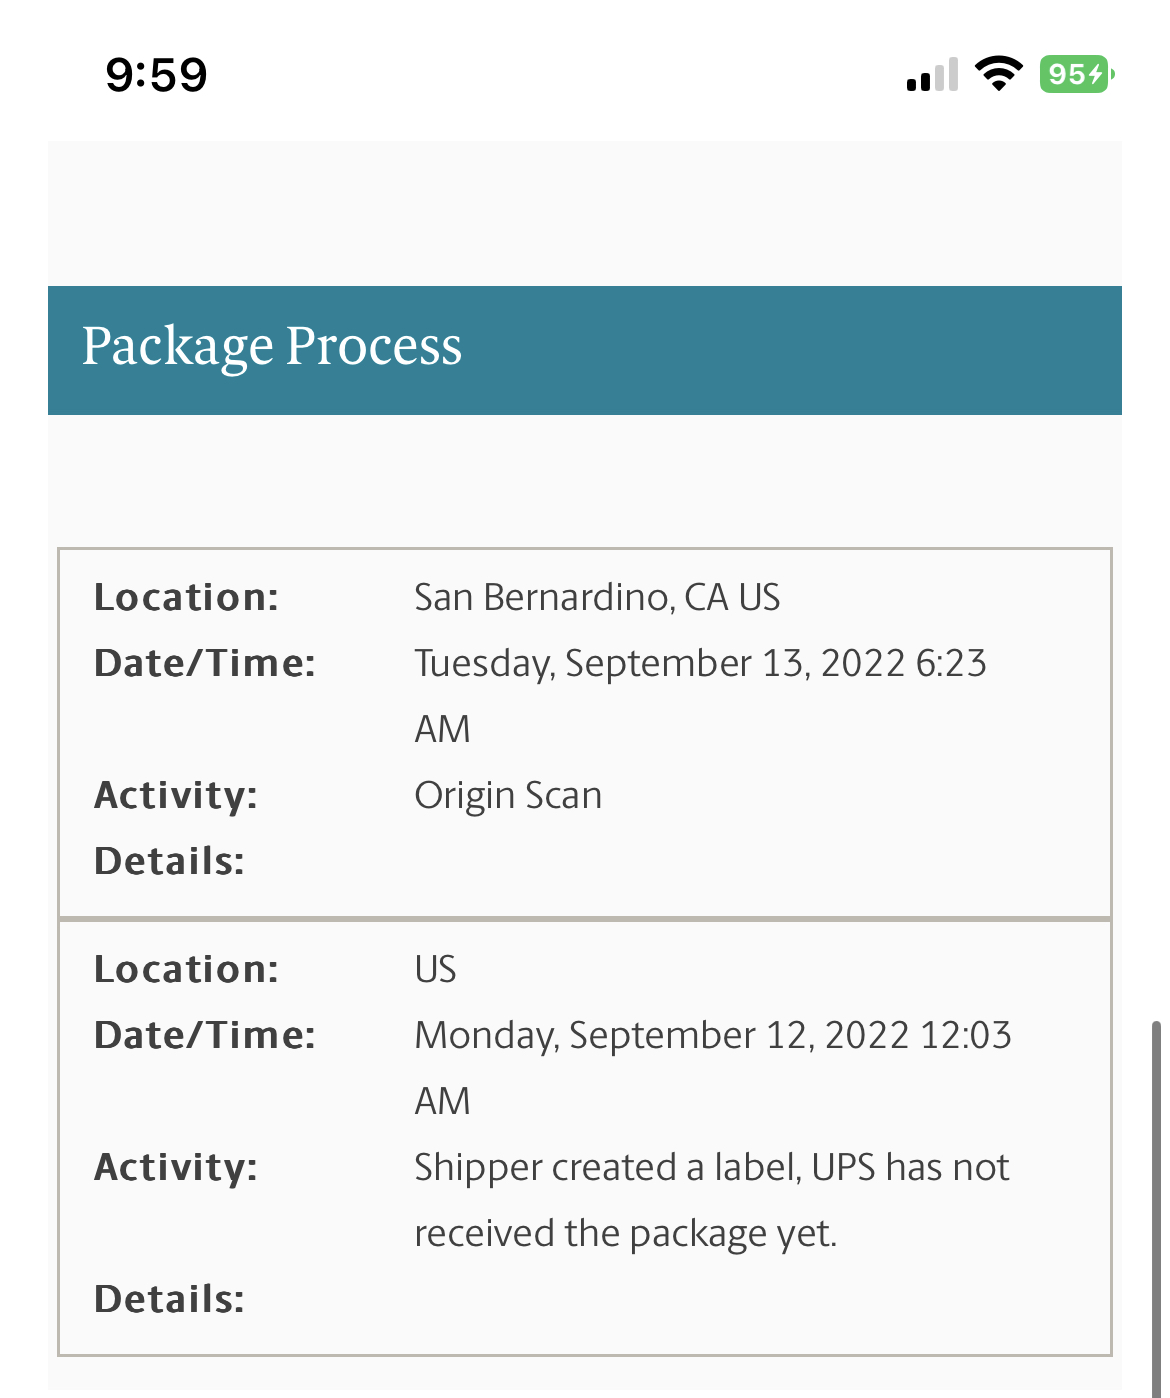Click the Package Process header bar

tap(585, 350)
